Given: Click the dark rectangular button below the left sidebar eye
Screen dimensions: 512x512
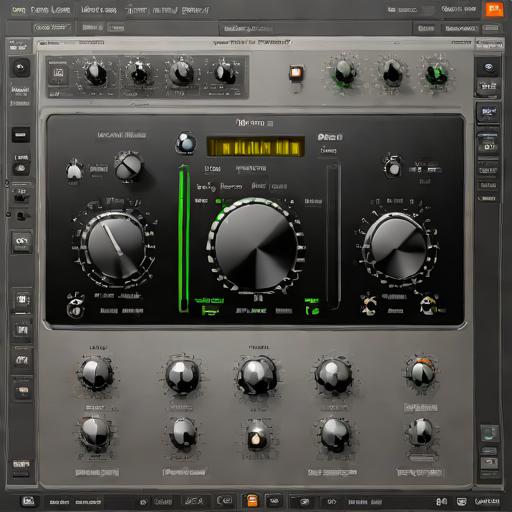Looking at the screenshot, I should 21,135.
